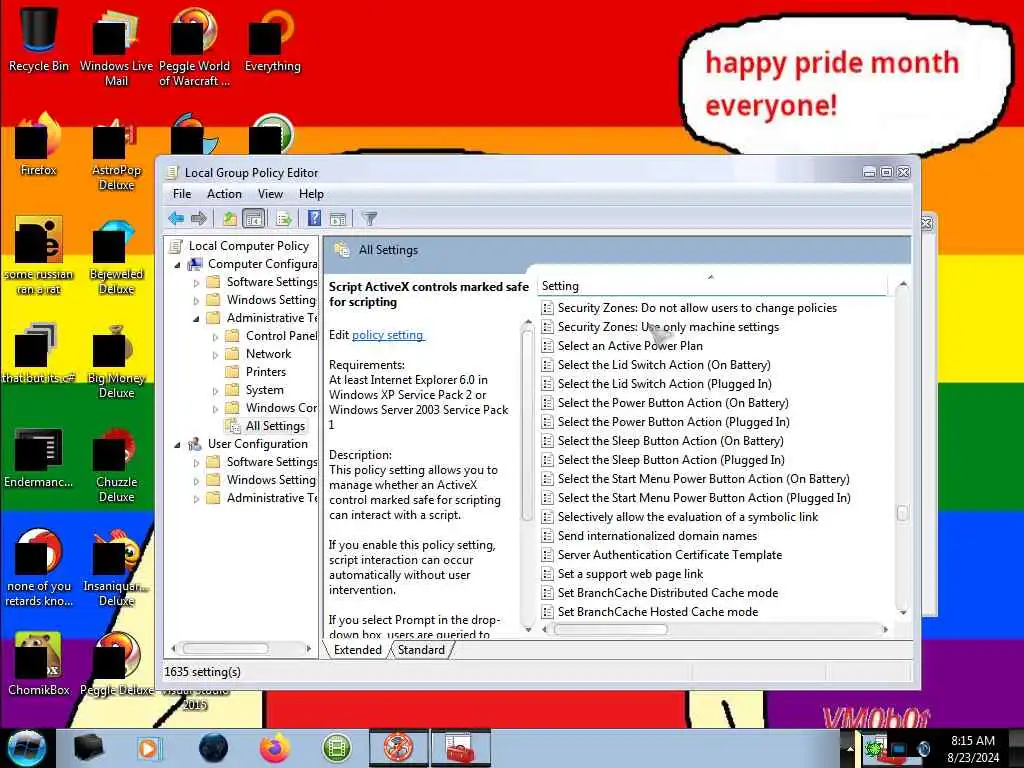
Task: Open Help with the blue question-mark icon
Action: click(314, 219)
